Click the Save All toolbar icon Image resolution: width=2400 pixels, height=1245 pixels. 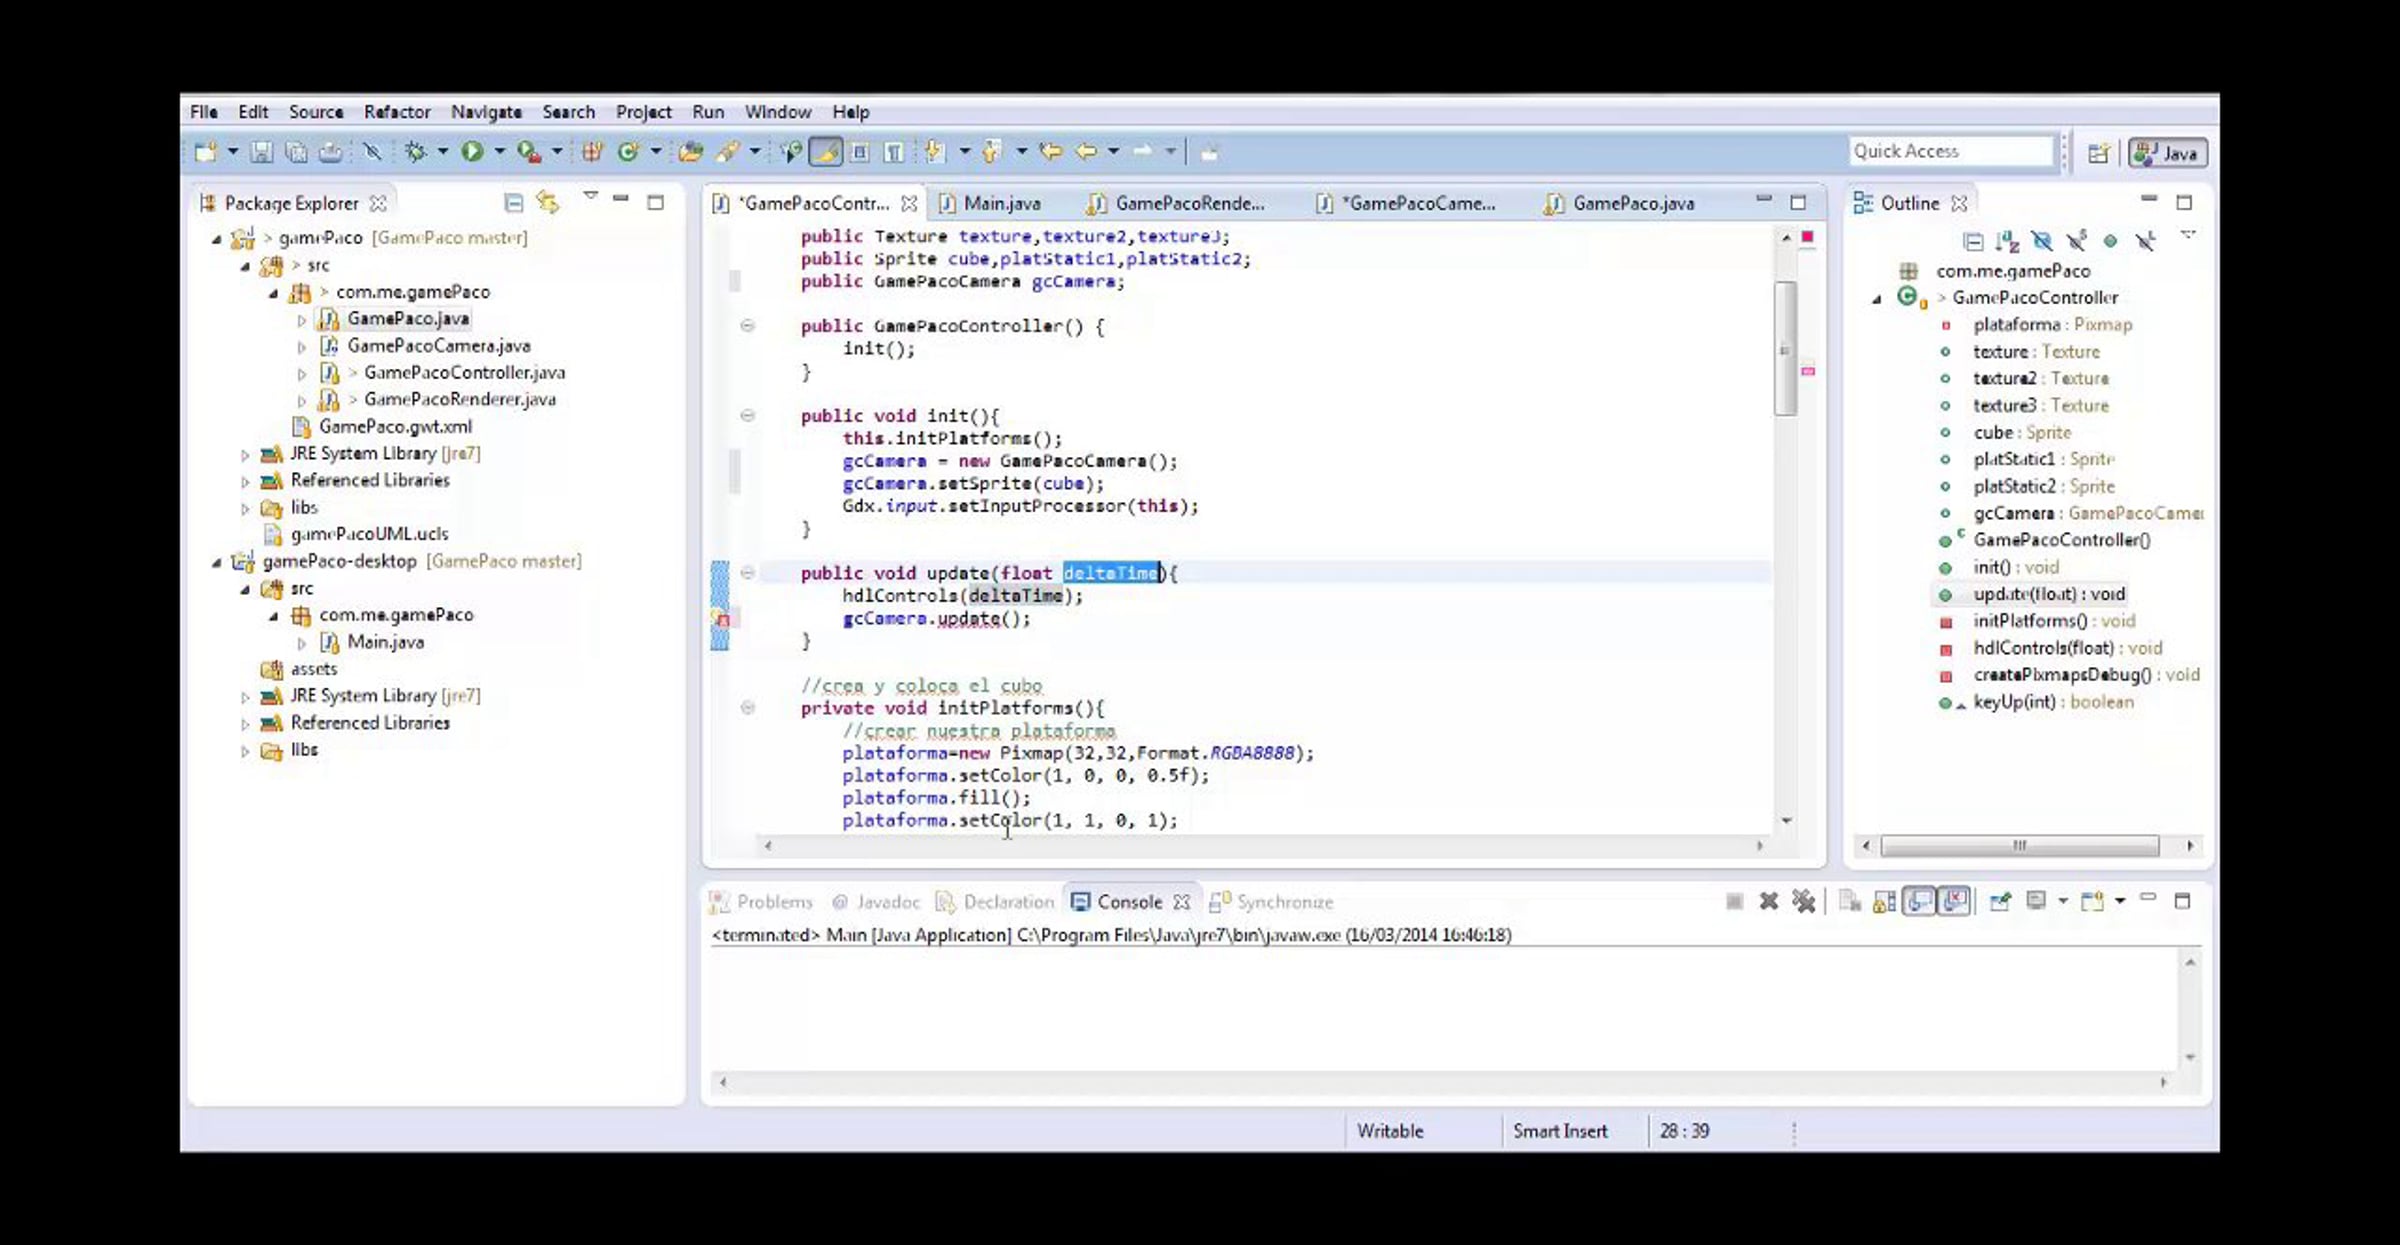coord(296,152)
